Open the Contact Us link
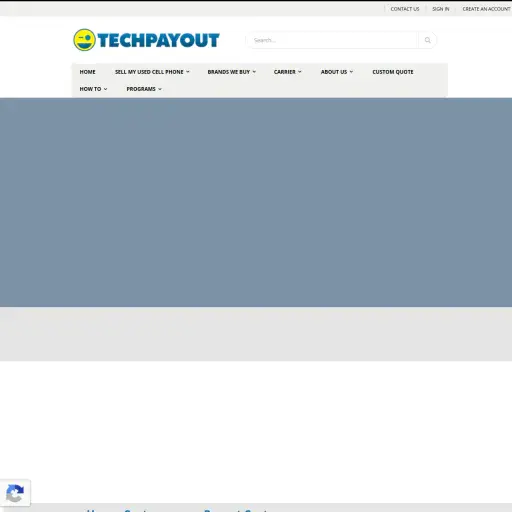The width and height of the screenshot is (512, 512). pos(405,9)
